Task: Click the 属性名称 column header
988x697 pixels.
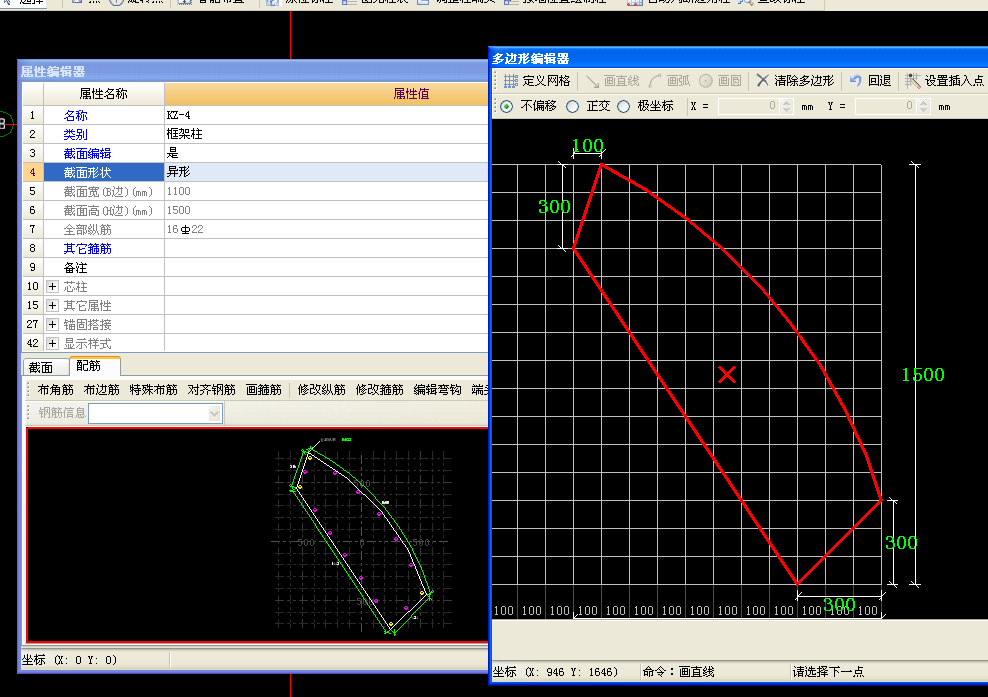Action: 103,94
